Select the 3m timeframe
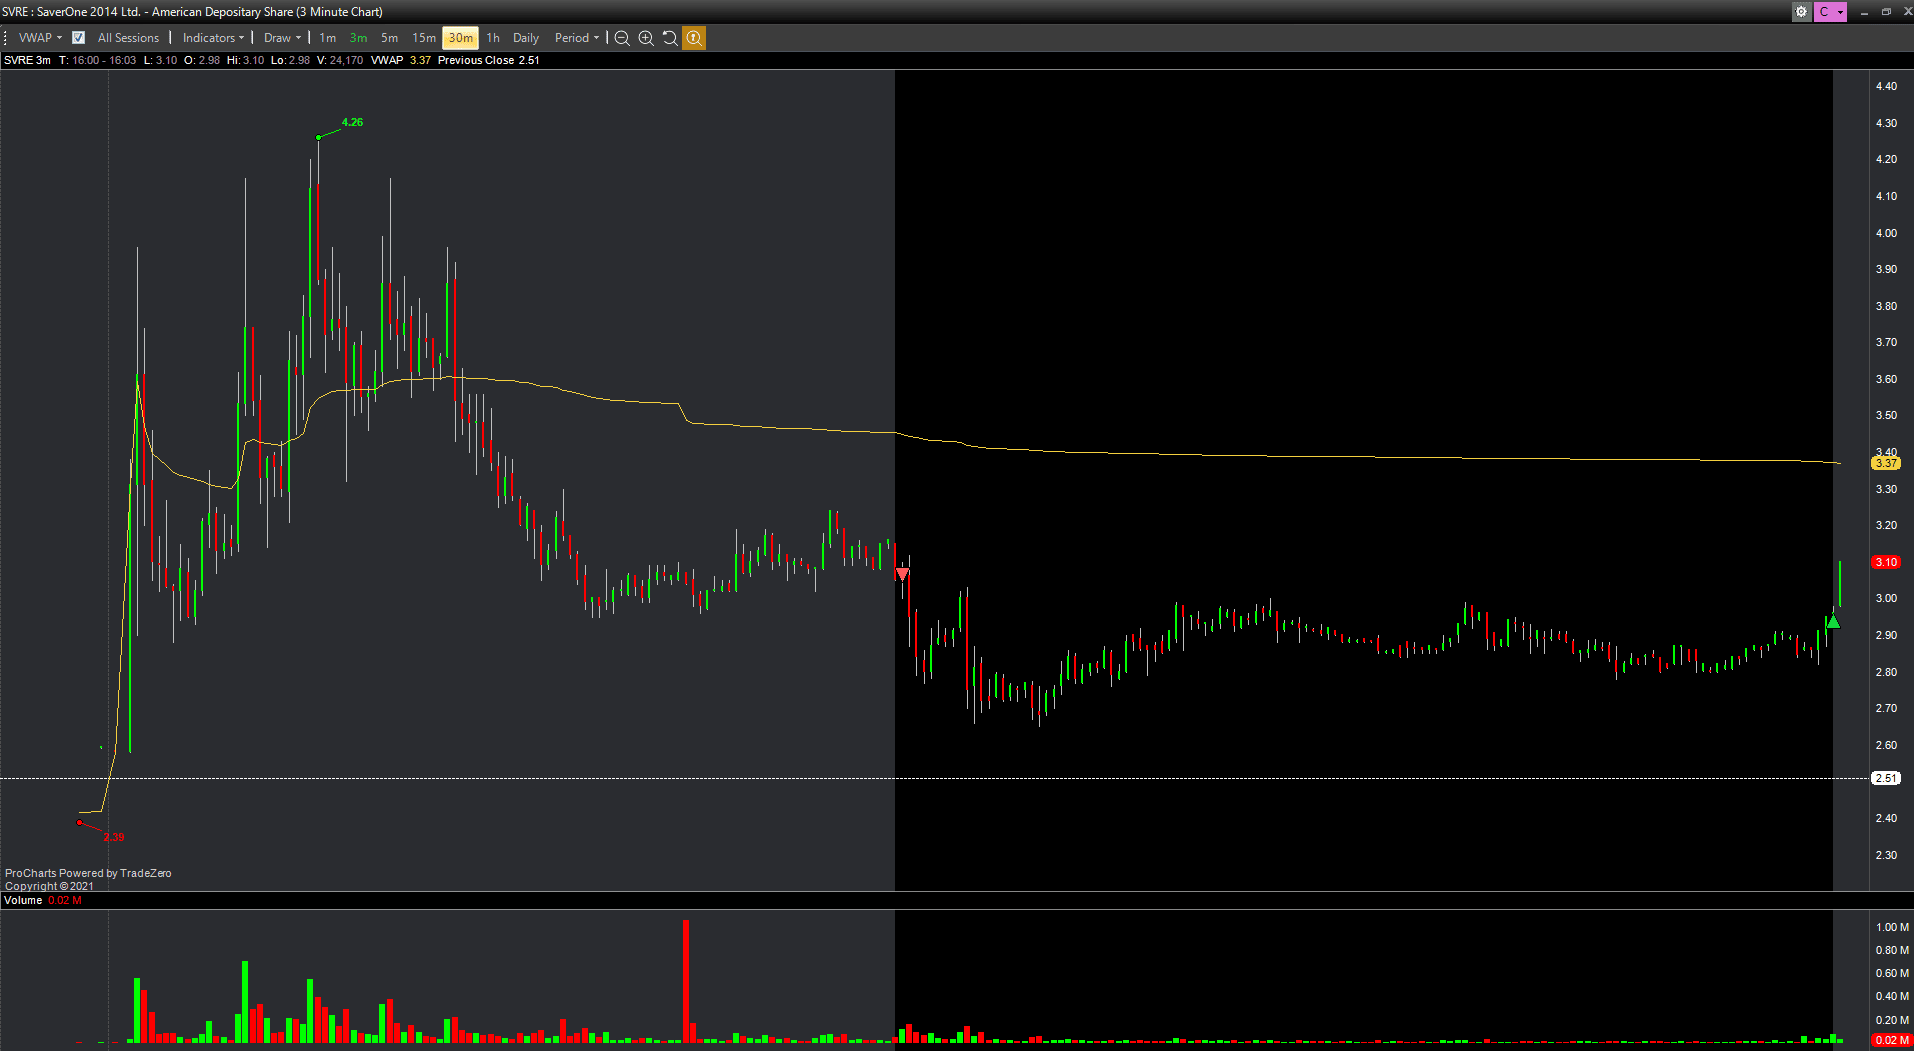 358,38
